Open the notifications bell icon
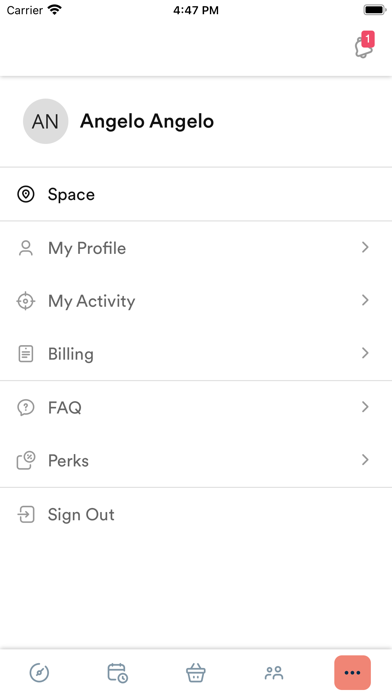 [x=364, y=45]
